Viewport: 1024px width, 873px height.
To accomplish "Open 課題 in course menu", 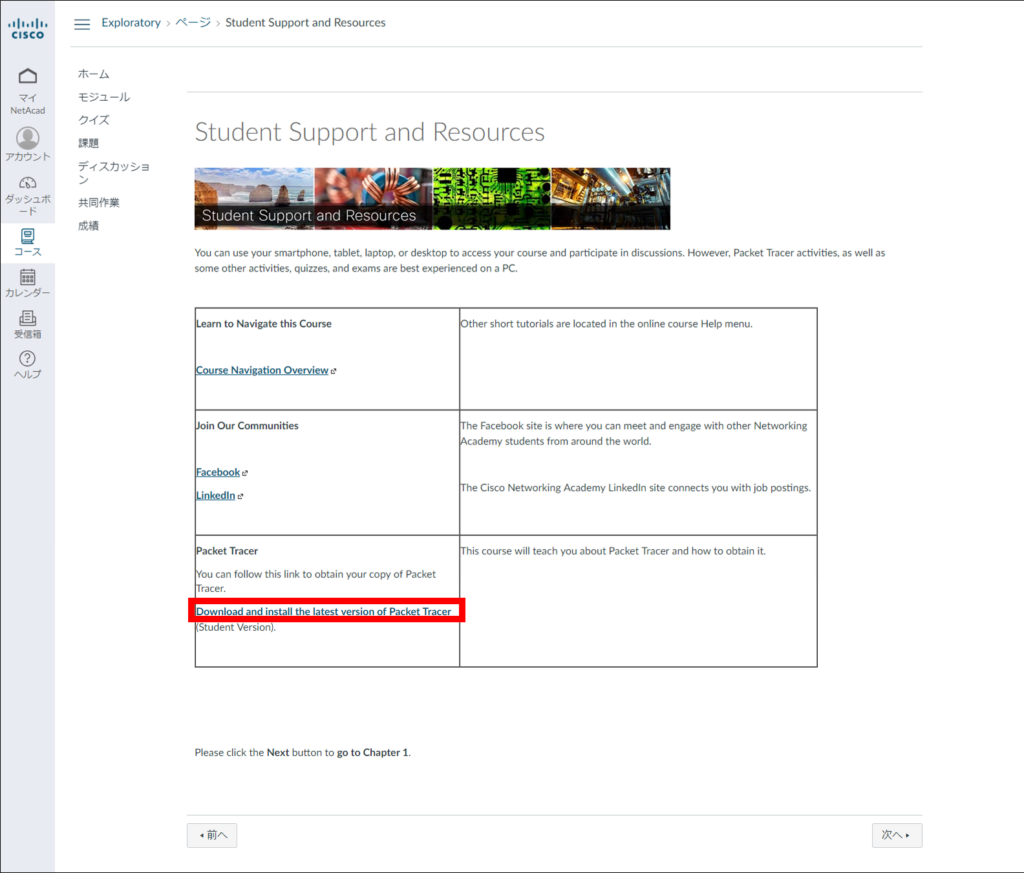I will tap(88, 143).
